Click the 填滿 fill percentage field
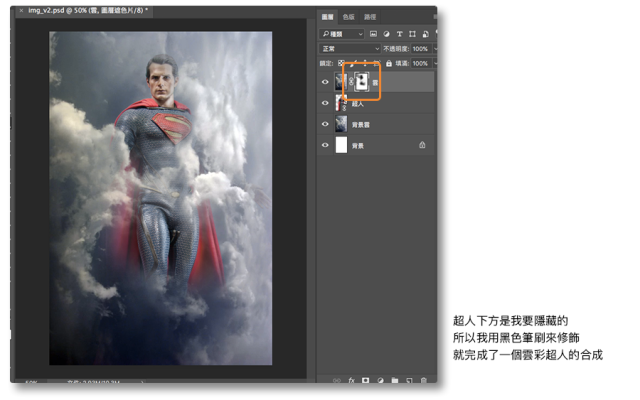 pyautogui.click(x=419, y=63)
